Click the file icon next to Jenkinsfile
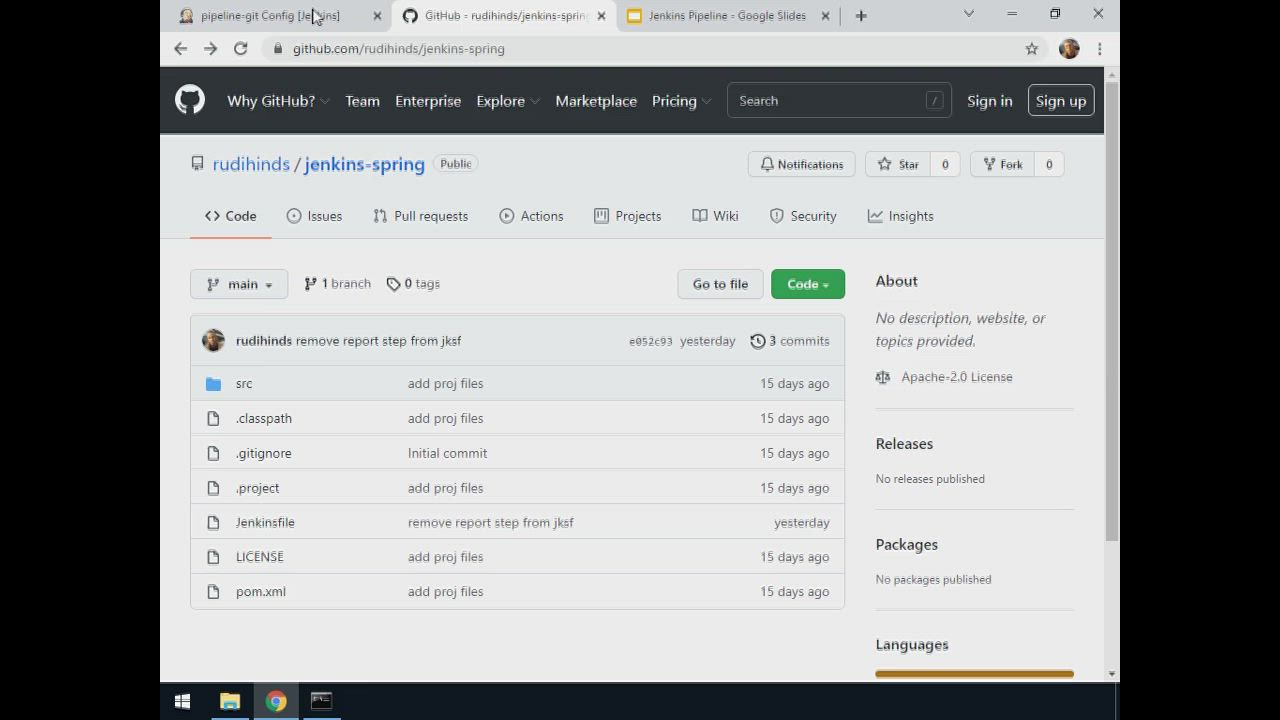Viewport: 1280px width, 720px height. click(213, 522)
